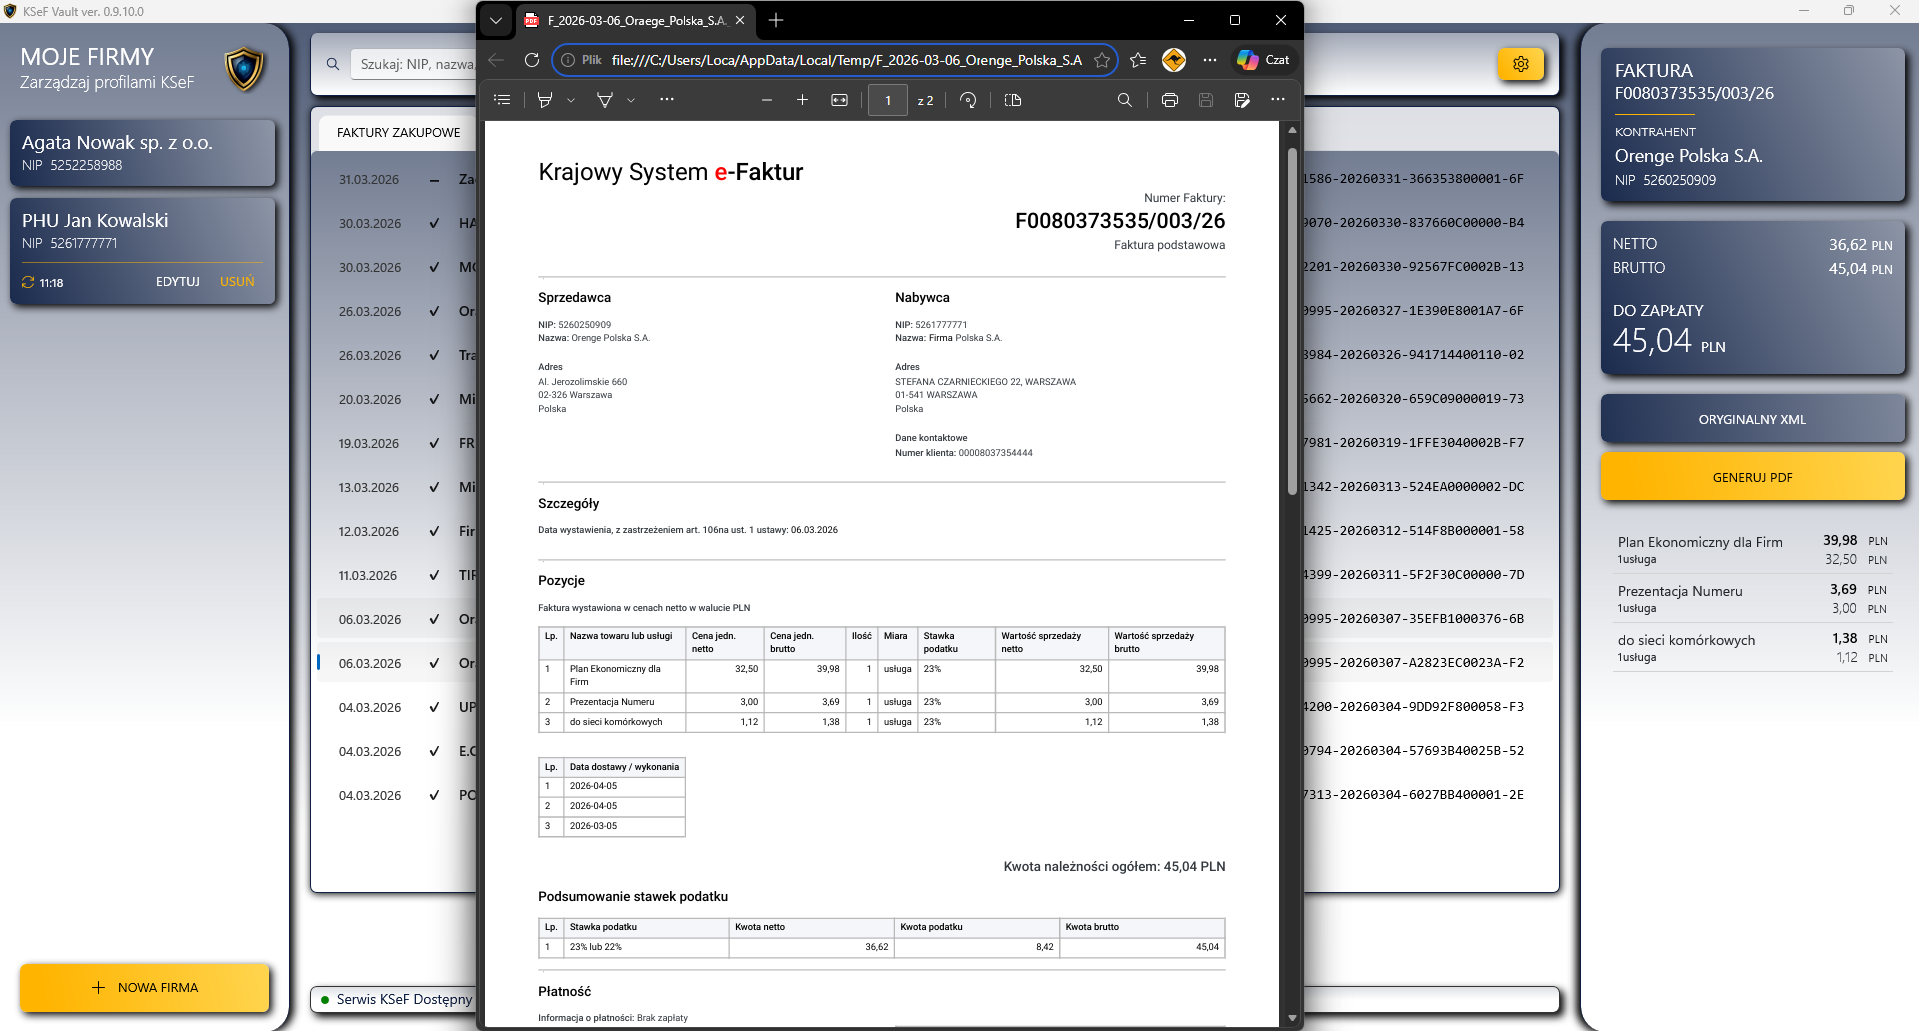The width and height of the screenshot is (1919, 1031).
Task: Click the PDF vertical scrollbar thumb
Action: [1292, 320]
